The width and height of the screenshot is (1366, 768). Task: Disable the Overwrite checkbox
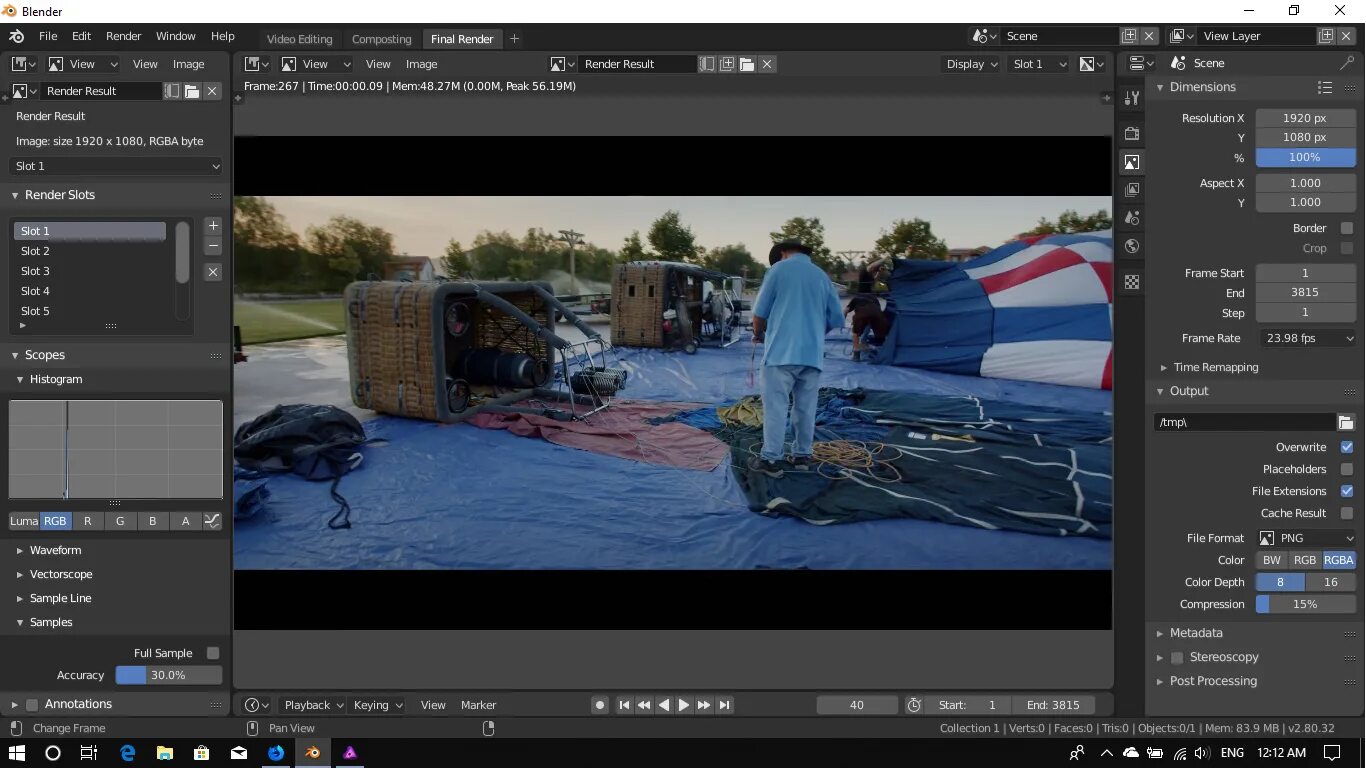coord(1347,447)
